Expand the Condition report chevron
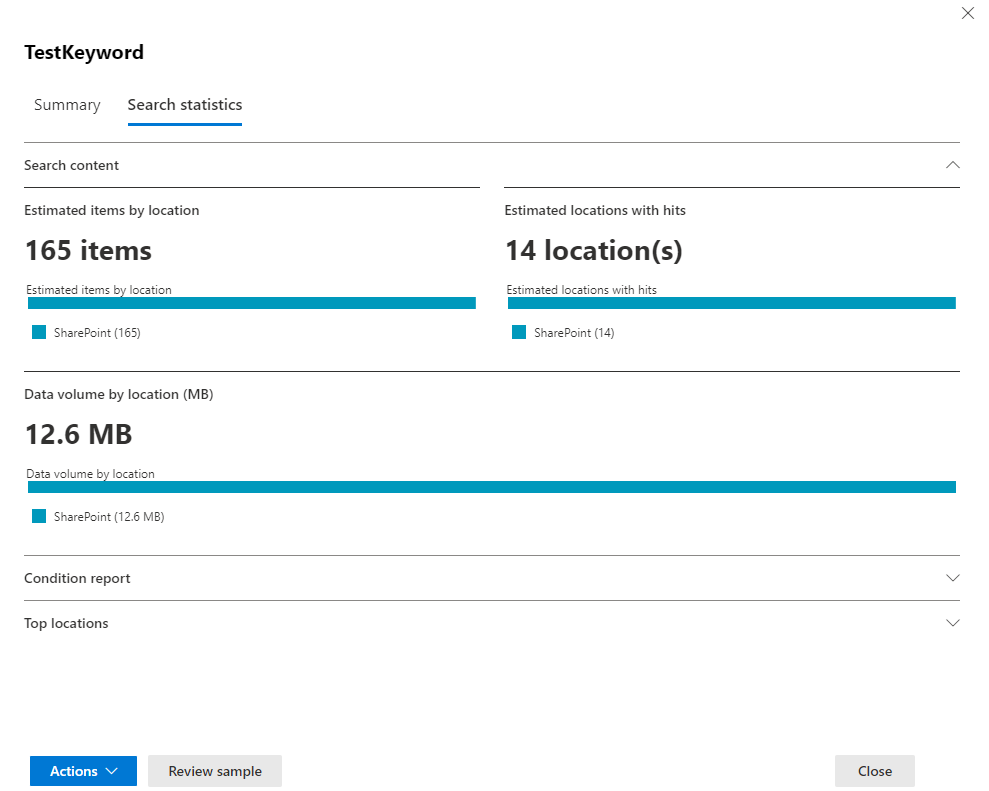989x791 pixels. pos(952,578)
